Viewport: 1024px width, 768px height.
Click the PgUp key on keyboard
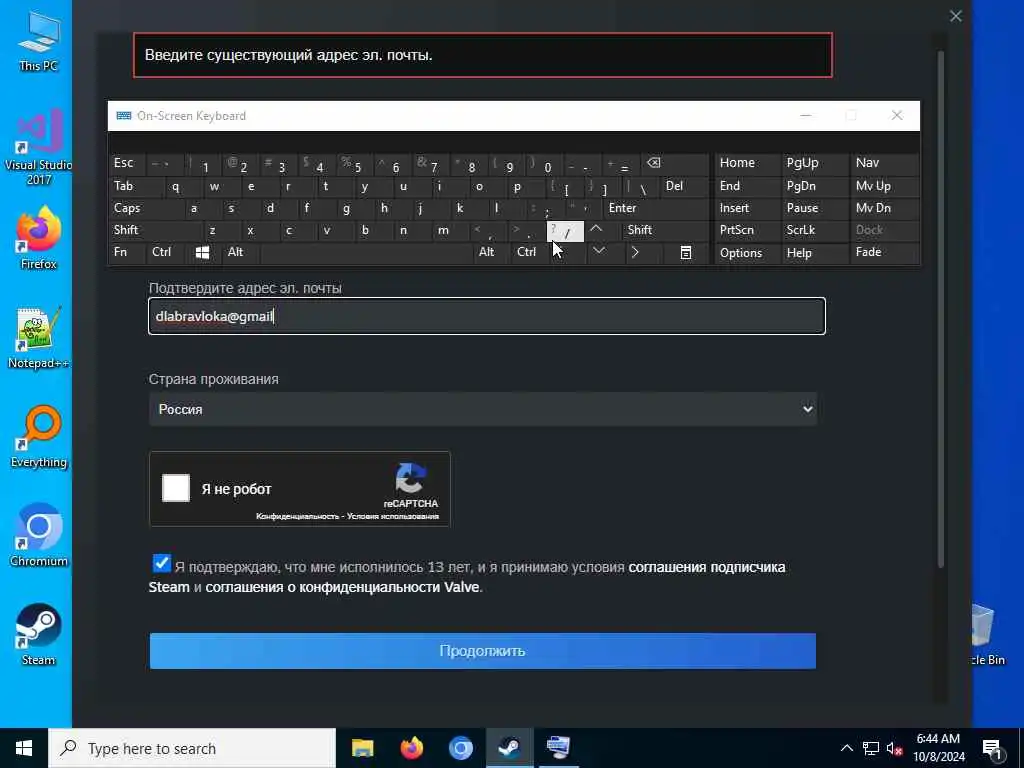pyautogui.click(x=815, y=163)
